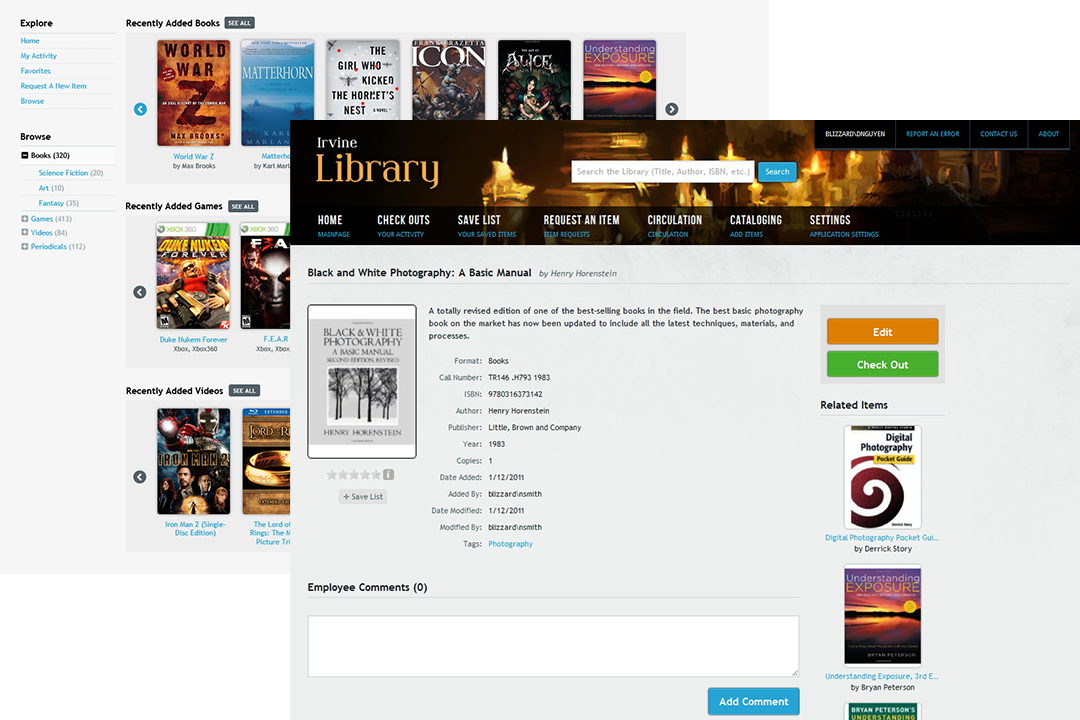Collapse the Books category tree
This screenshot has height=720, width=1080.
coord(25,156)
